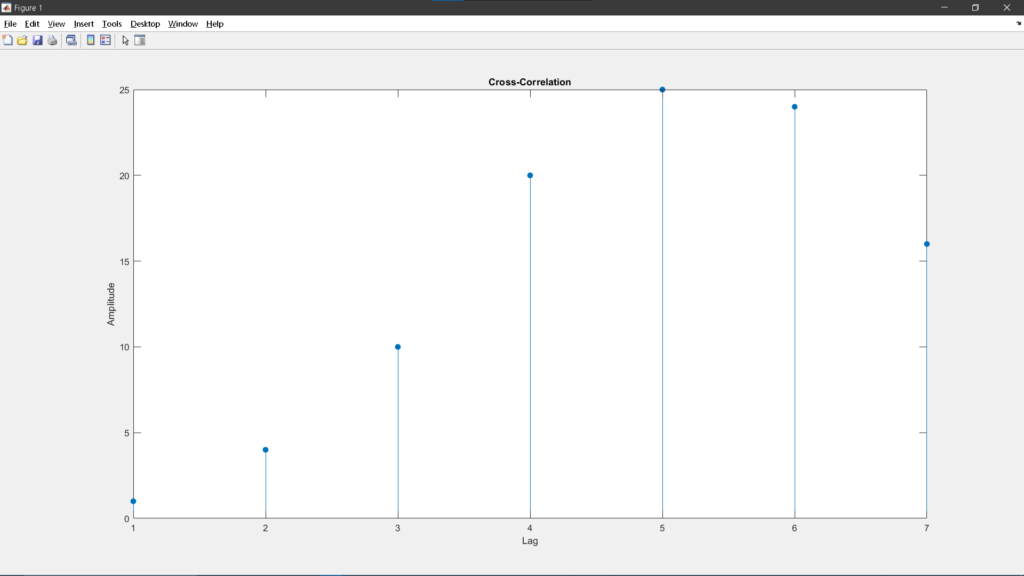Click the stem data point at lag 5
Viewport: 1024px width, 576px height.
click(x=662, y=90)
